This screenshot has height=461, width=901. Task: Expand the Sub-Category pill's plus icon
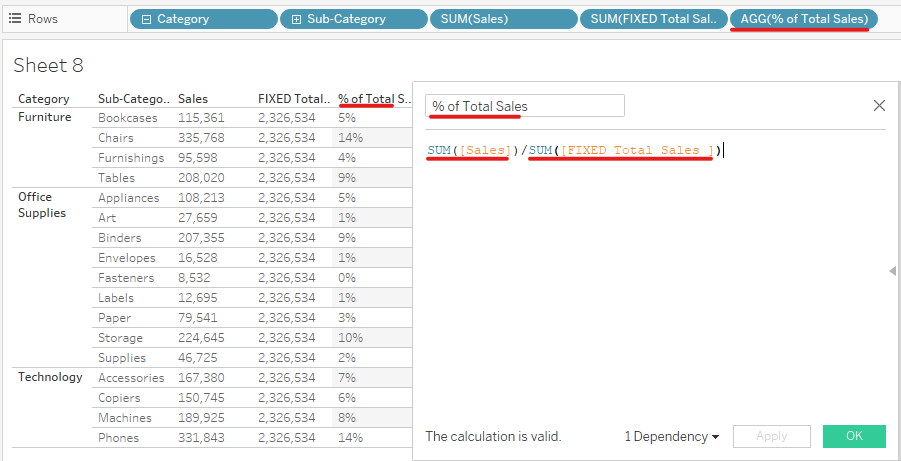click(296, 19)
